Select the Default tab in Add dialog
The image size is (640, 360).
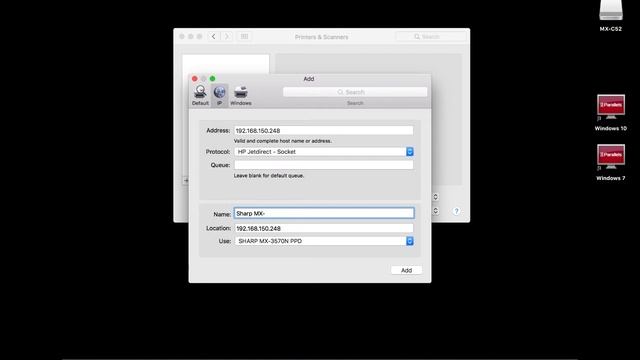(x=200, y=96)
